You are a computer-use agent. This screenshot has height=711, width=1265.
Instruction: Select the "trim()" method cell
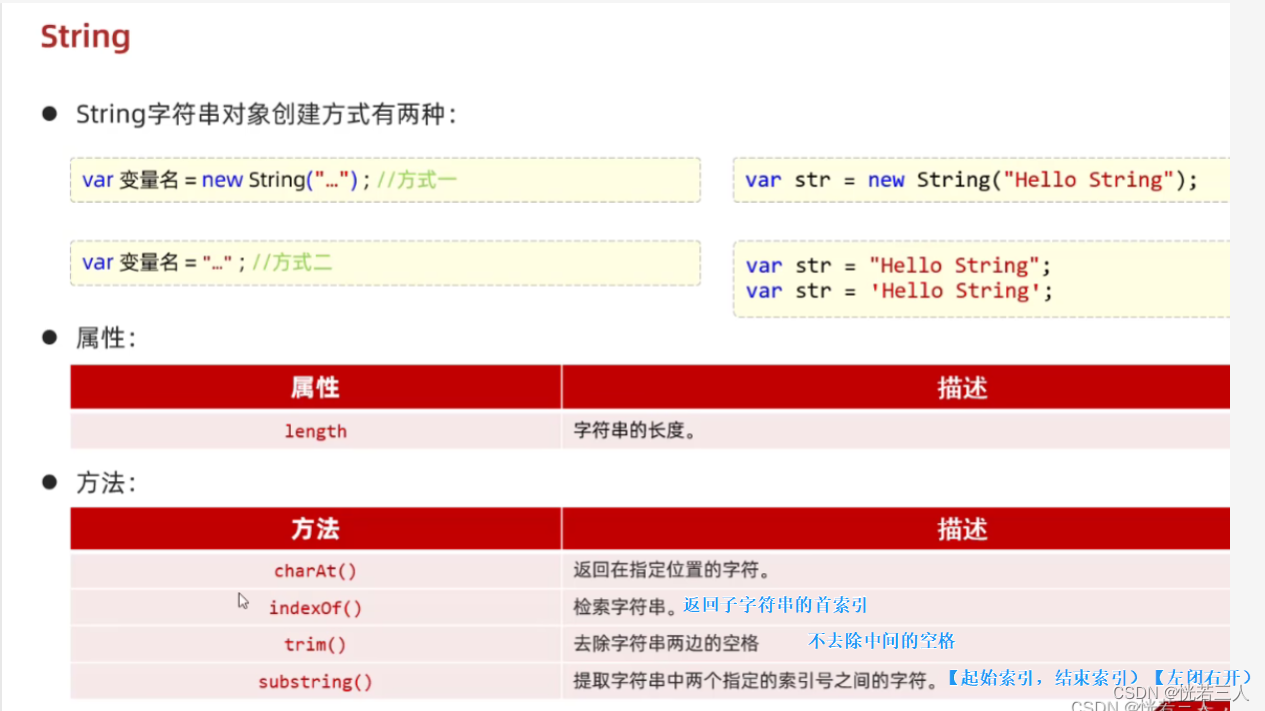pos(315,644)
